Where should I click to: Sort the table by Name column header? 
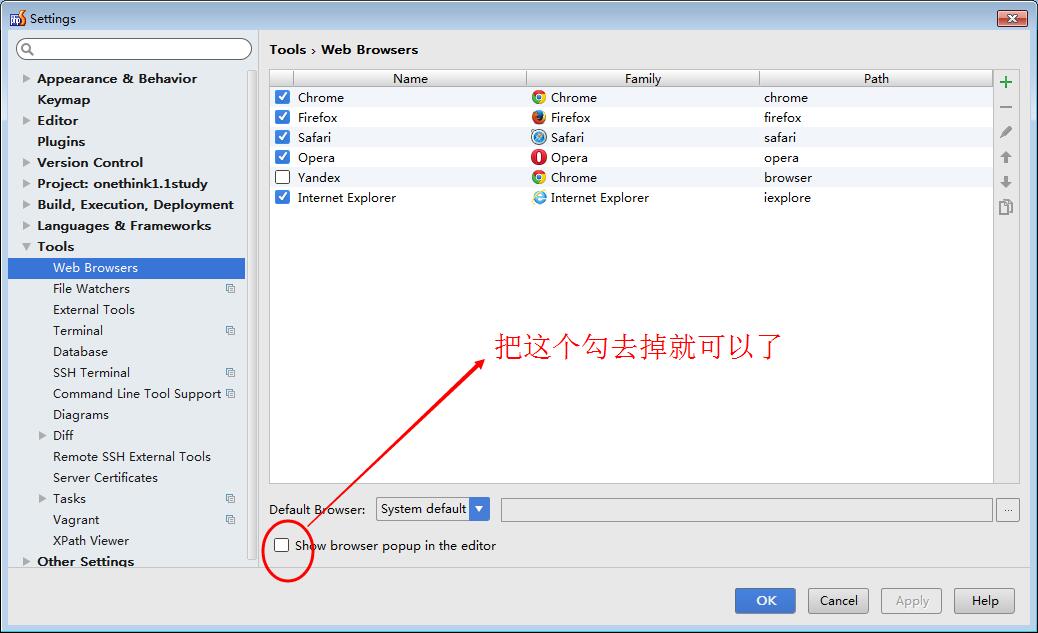[x=410, y=78]
